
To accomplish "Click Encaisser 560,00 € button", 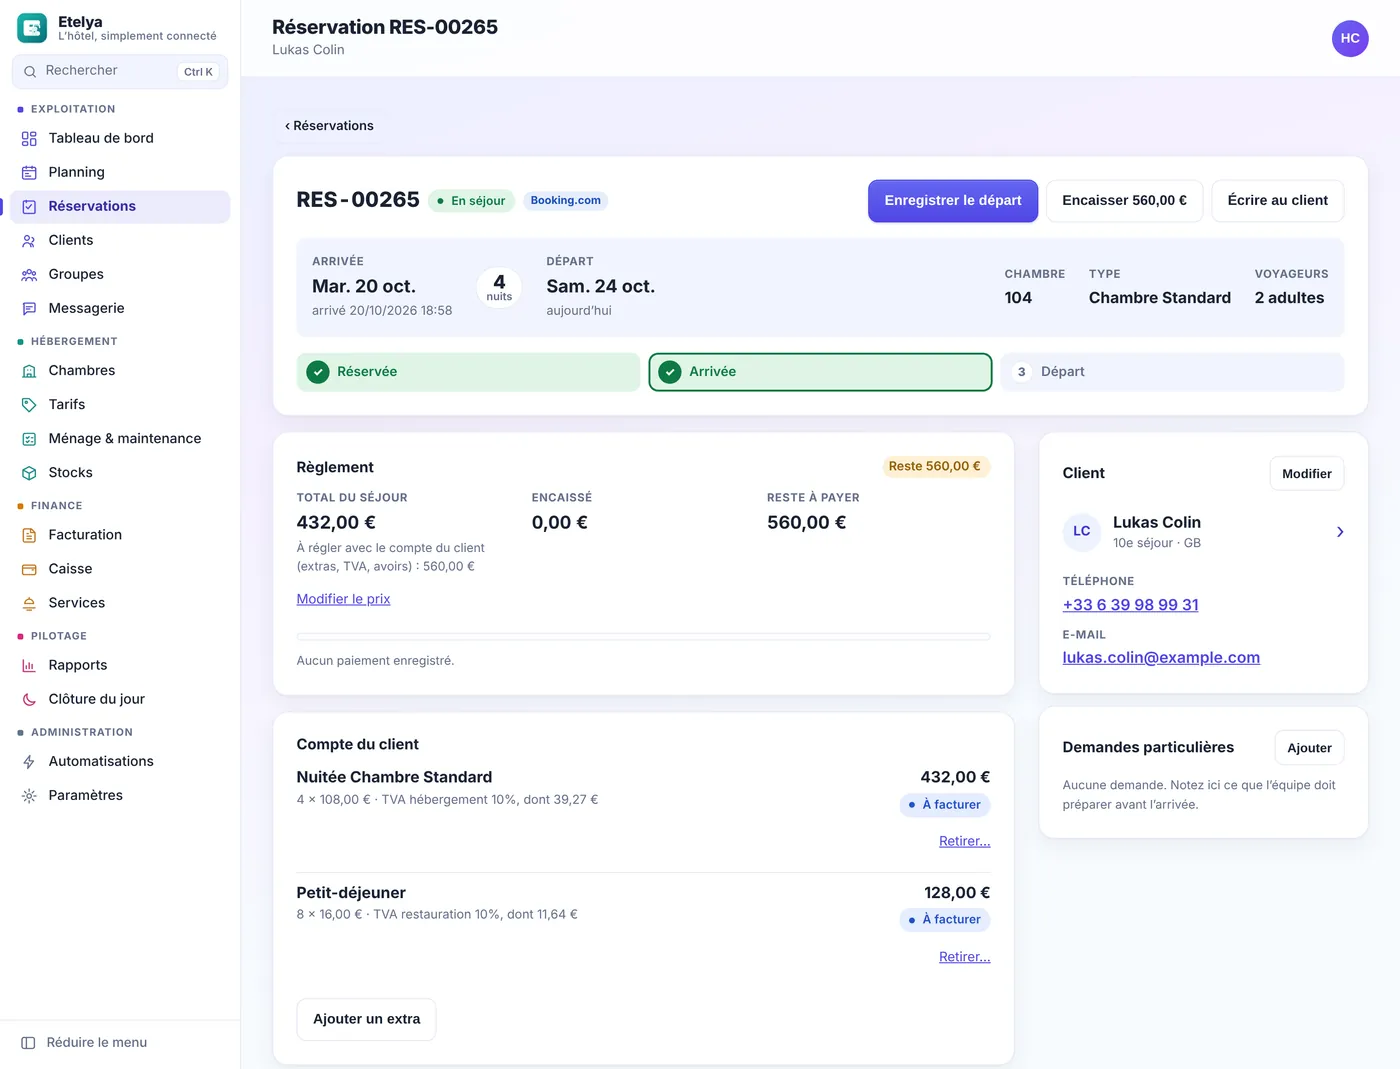I will [x=1125, y=201].
